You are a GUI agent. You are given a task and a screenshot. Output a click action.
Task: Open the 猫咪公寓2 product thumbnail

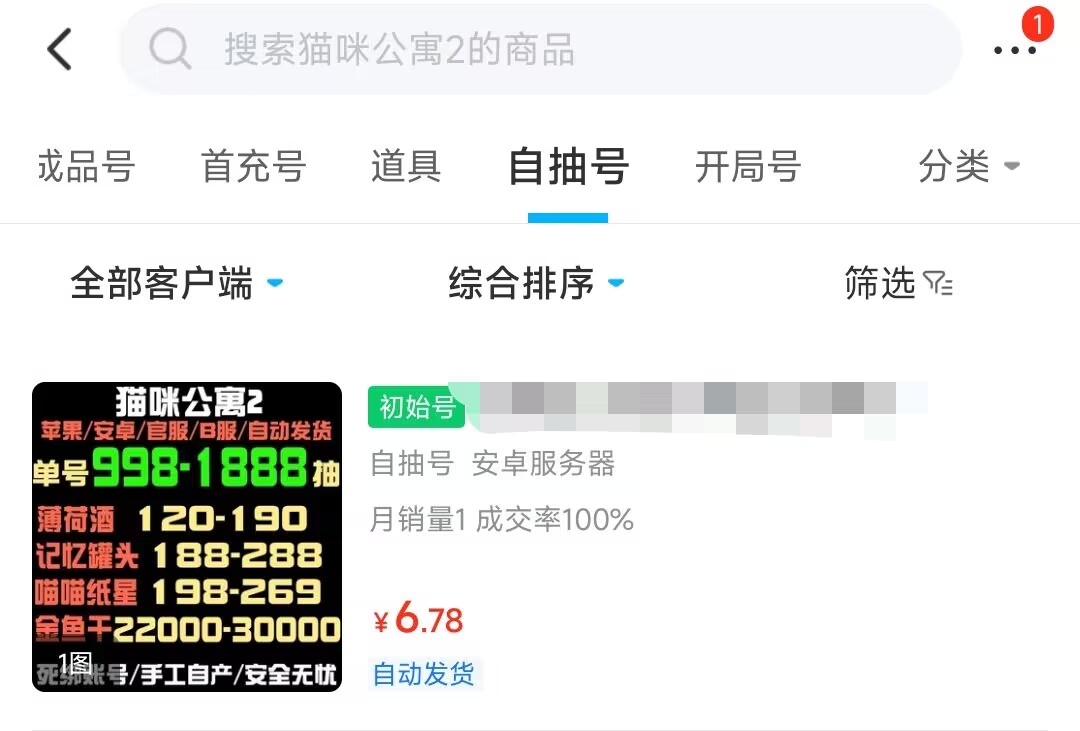187,537
